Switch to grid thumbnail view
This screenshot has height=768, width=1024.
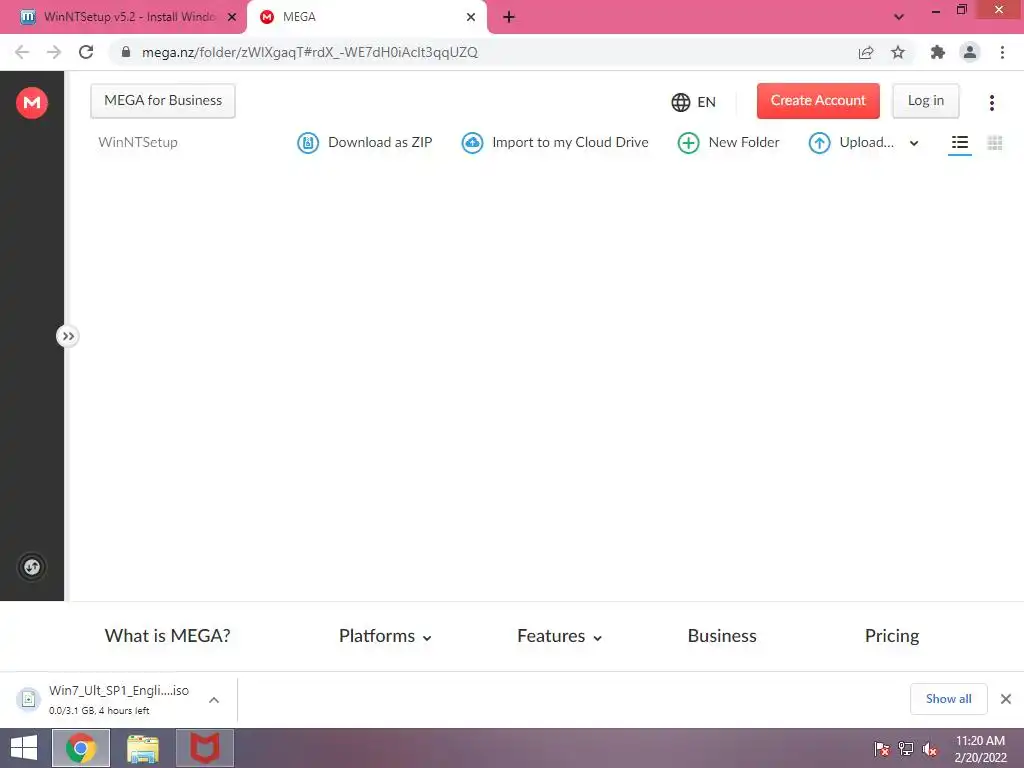click(x=995, y=143)
